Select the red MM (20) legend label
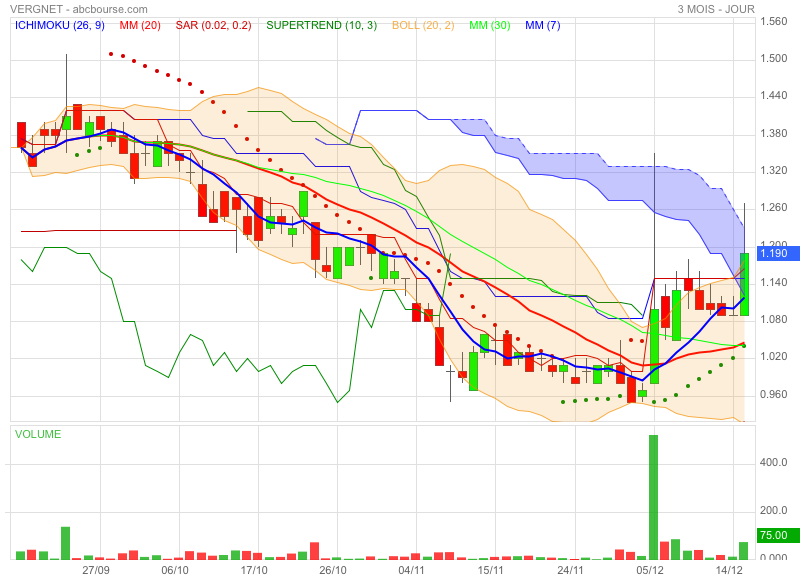Image resolution: width=800 pixels, height=580 pixels. point(140,25)
